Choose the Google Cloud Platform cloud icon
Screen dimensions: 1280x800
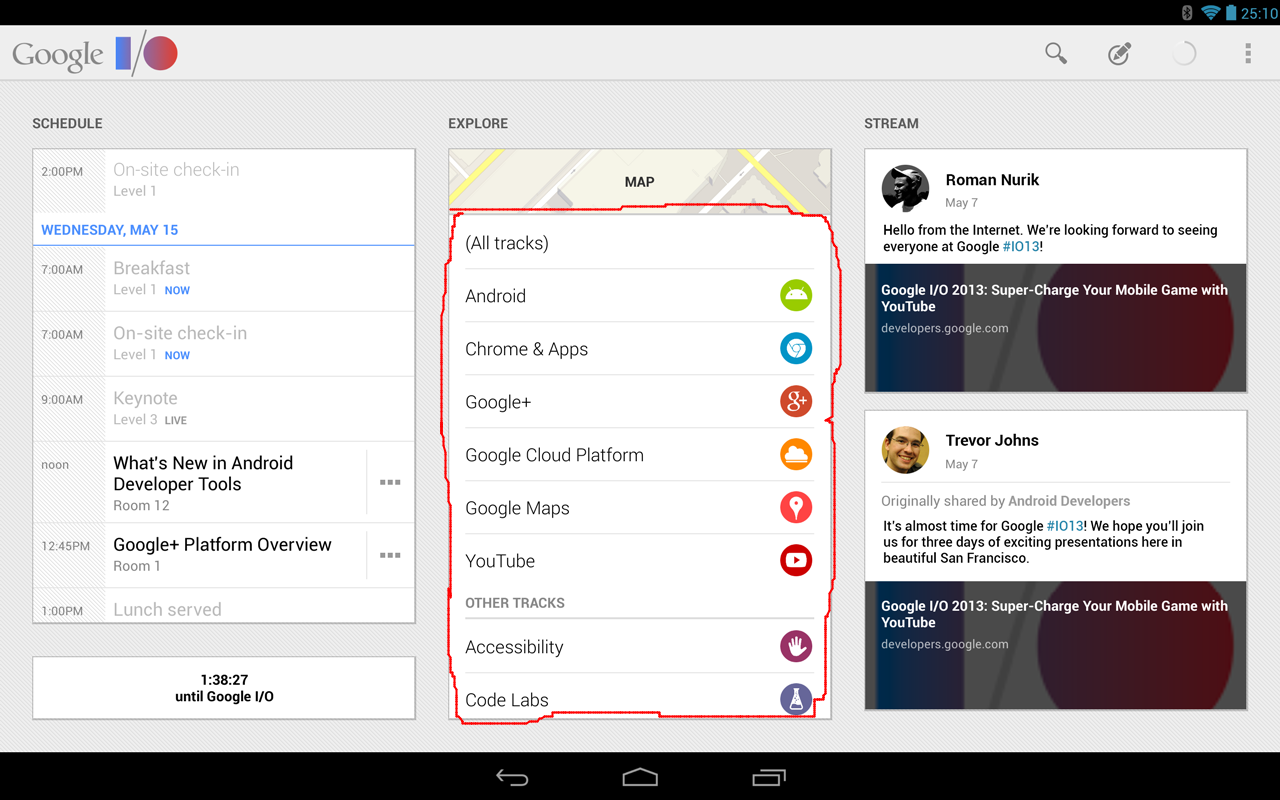click(x=796, y=454)
